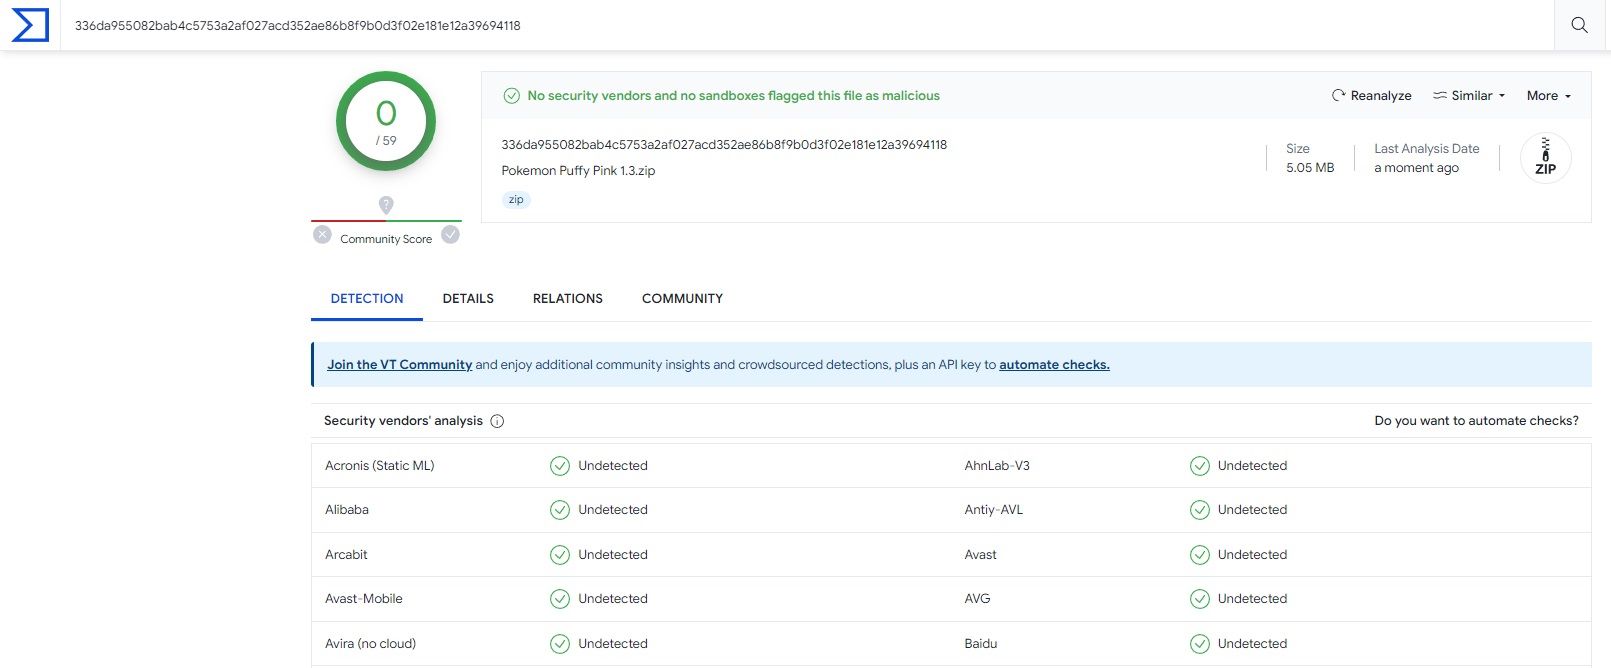Expand the More dropdown menu
The height and width of the screenshot is (668, 1611).
1548,96
